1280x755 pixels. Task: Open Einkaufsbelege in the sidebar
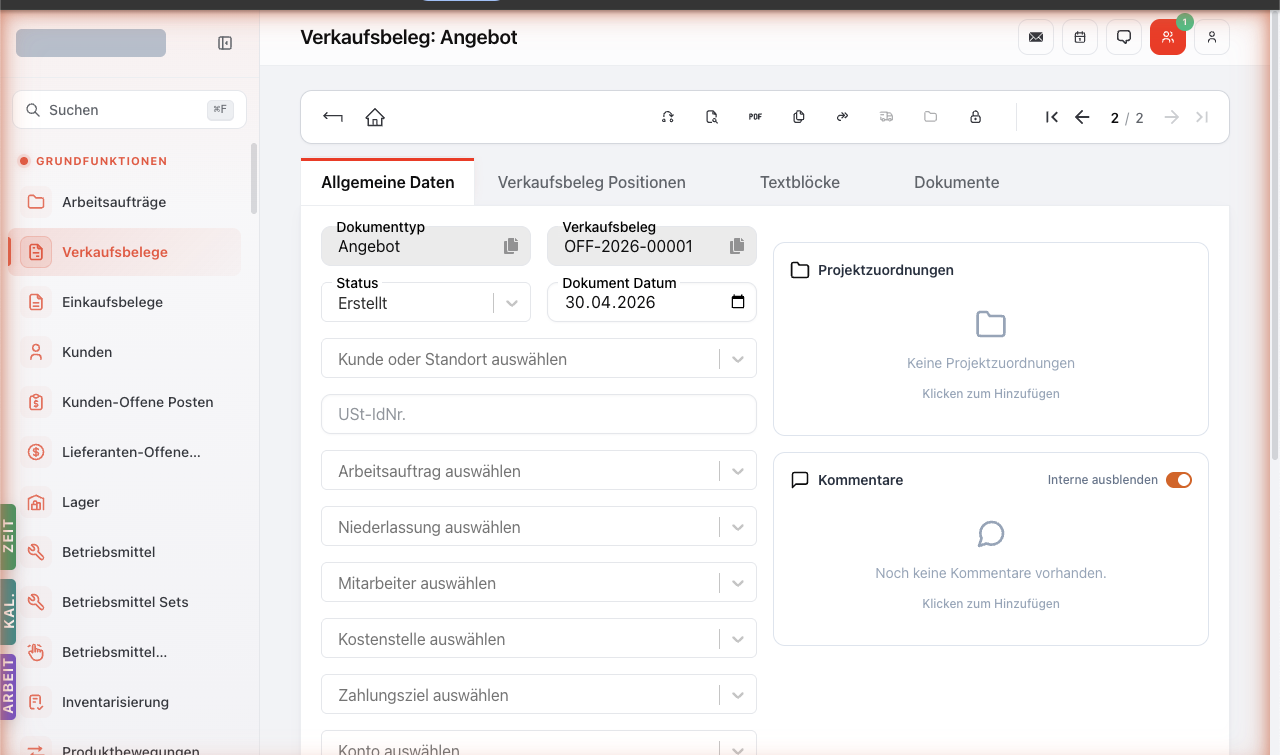(124, 302)
